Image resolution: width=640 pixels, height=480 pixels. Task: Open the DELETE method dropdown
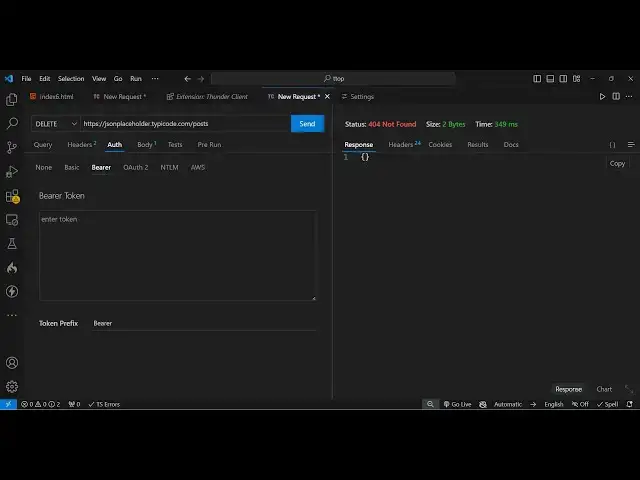coord(56,124)
